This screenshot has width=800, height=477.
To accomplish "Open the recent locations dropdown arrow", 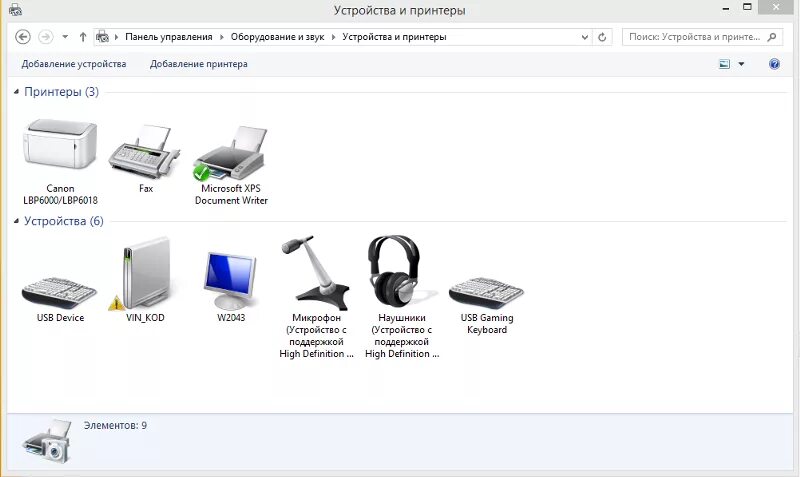I will (x=65, y=37).
